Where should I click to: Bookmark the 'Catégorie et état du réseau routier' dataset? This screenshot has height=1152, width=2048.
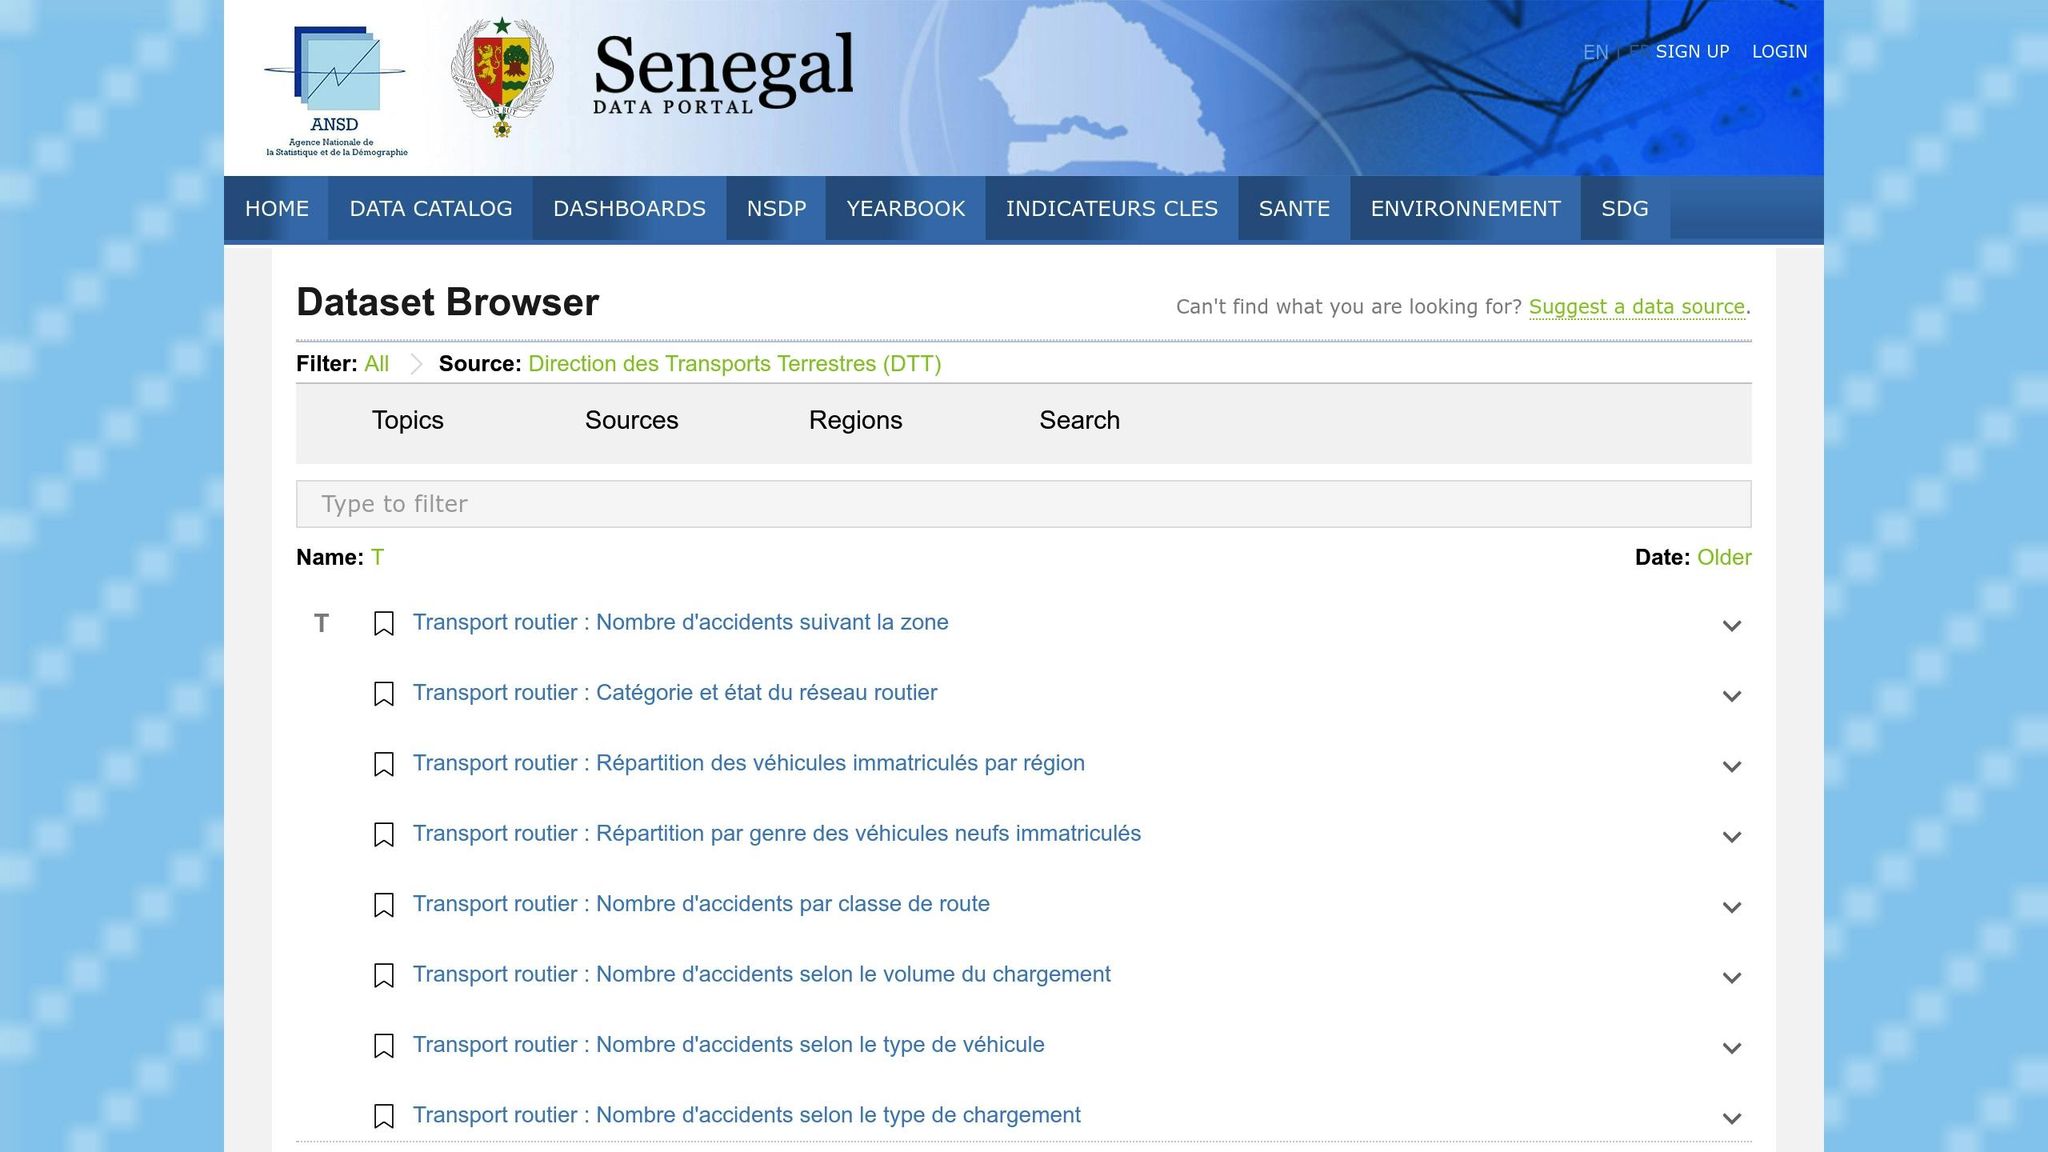coord(383,694)
